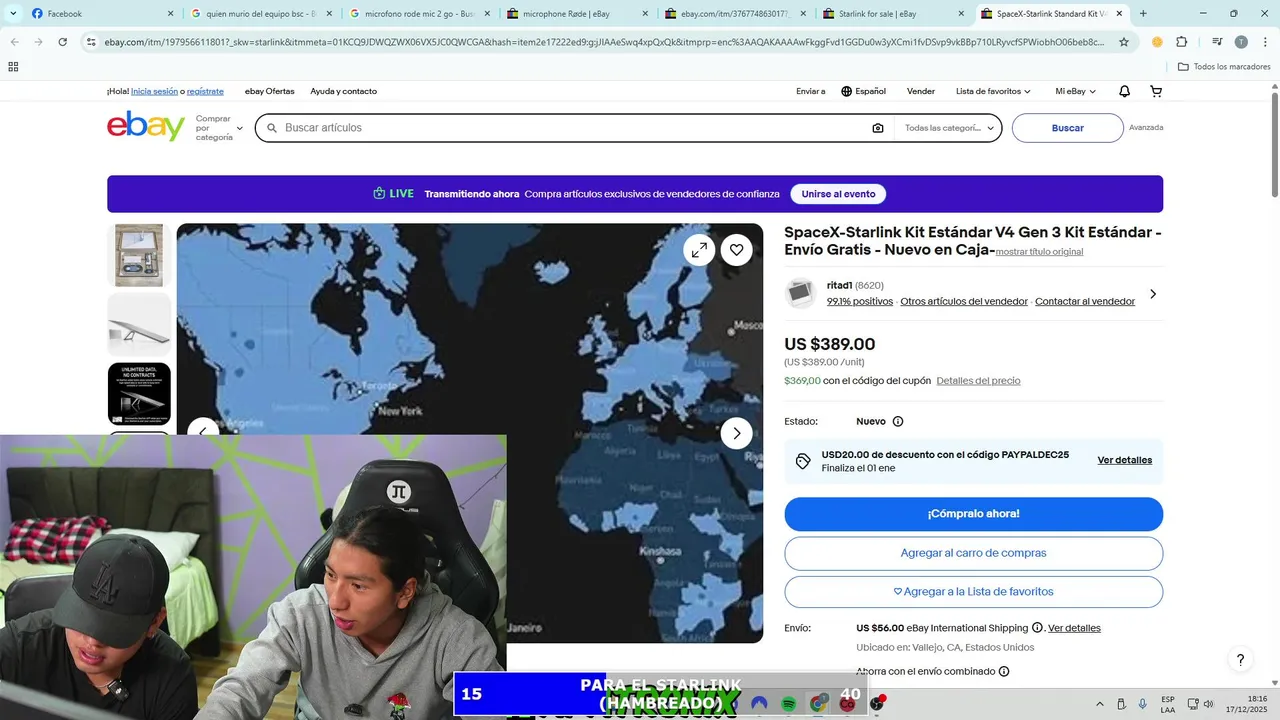Click the blue Buscar button
The image size is (1280, 720).
[1068, 128]
